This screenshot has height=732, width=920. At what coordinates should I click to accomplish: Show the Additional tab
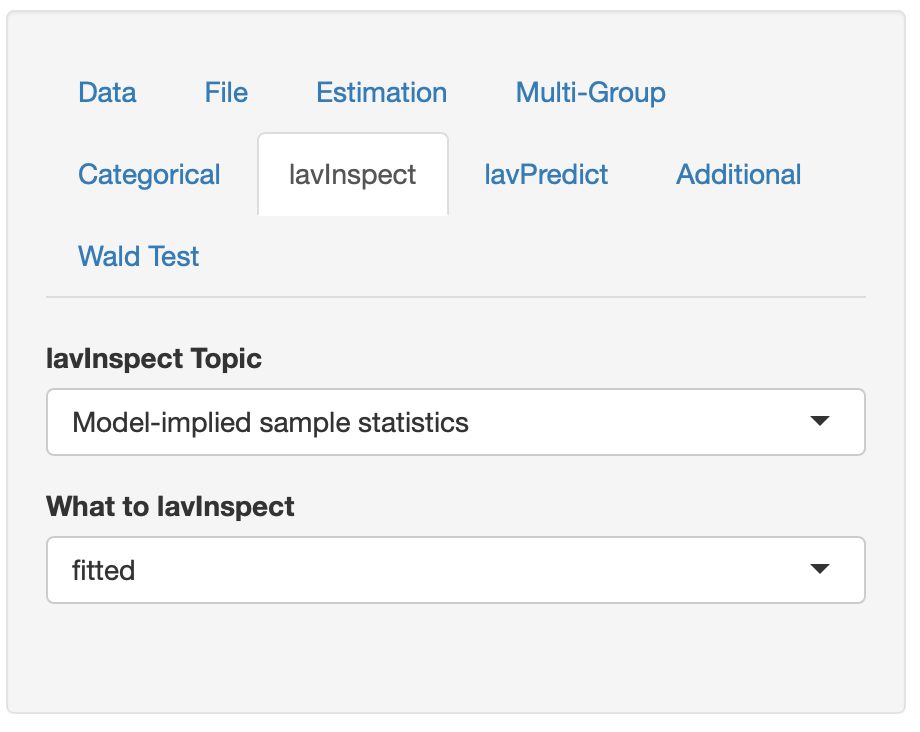tap(738, 175)
